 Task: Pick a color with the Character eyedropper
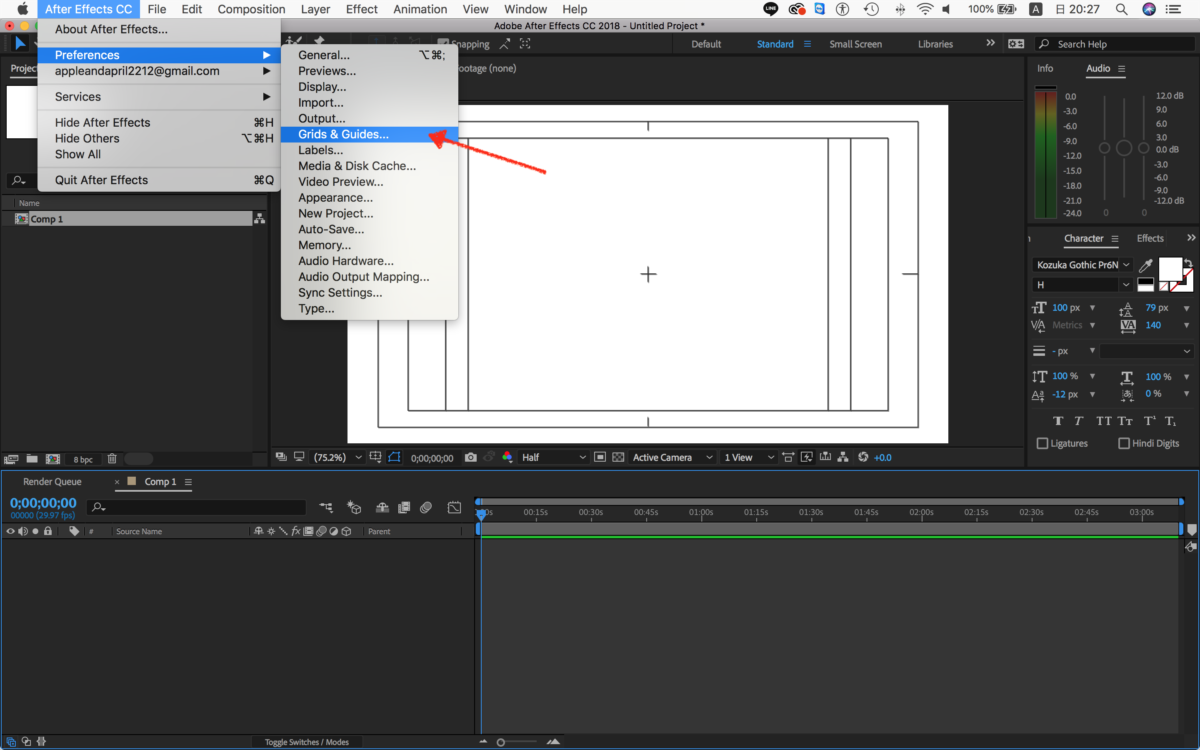(1145, 265)
